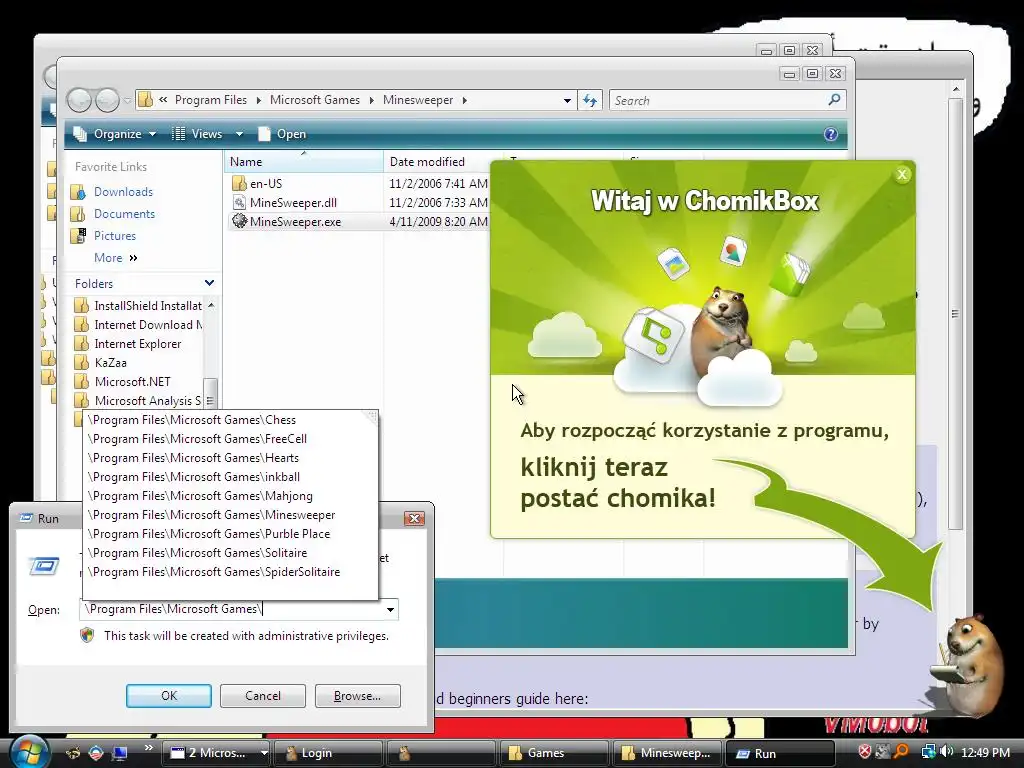Viewport: 1024px width, 768px height.
Task: Open the Downloads favorite link
Action: [123, 191]
